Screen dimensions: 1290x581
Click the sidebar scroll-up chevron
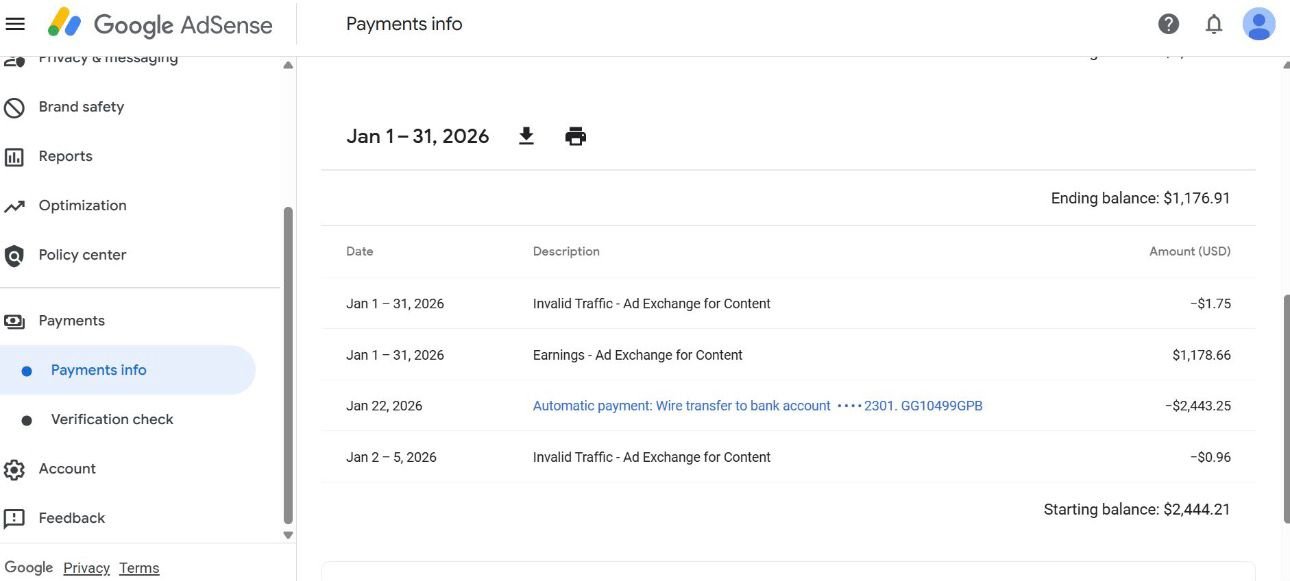click(287, 64)
